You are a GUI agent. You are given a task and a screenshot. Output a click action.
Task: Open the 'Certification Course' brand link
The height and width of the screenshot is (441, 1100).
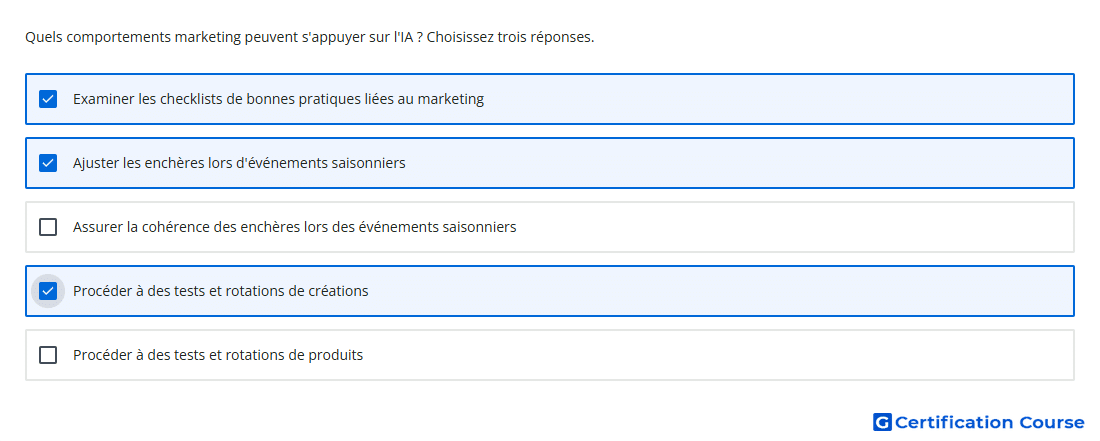pos(979,422)
